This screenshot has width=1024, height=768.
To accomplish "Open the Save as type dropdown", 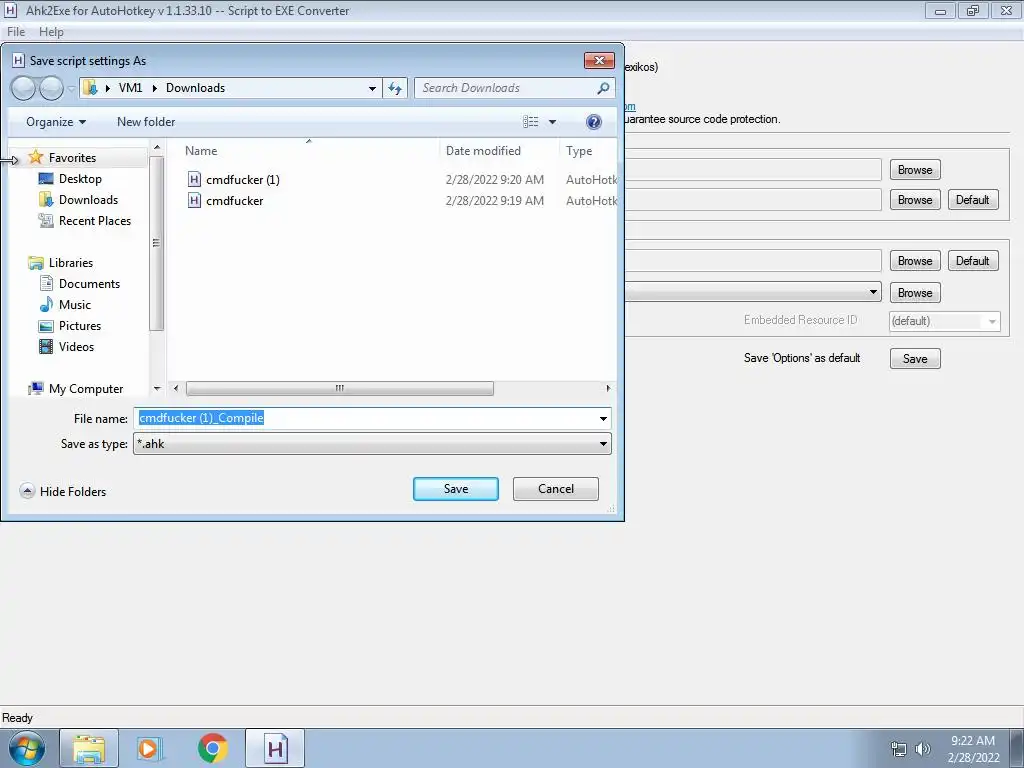I will 603,444.
